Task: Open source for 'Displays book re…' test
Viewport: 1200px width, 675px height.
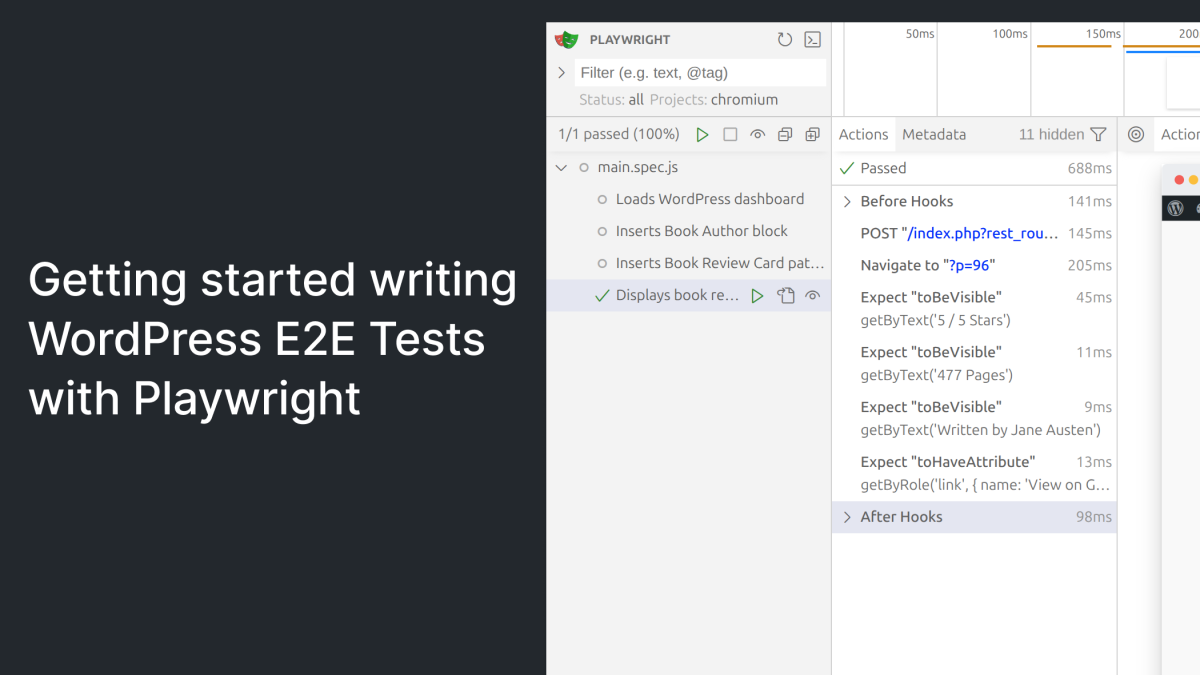Action: coord(786,295)
